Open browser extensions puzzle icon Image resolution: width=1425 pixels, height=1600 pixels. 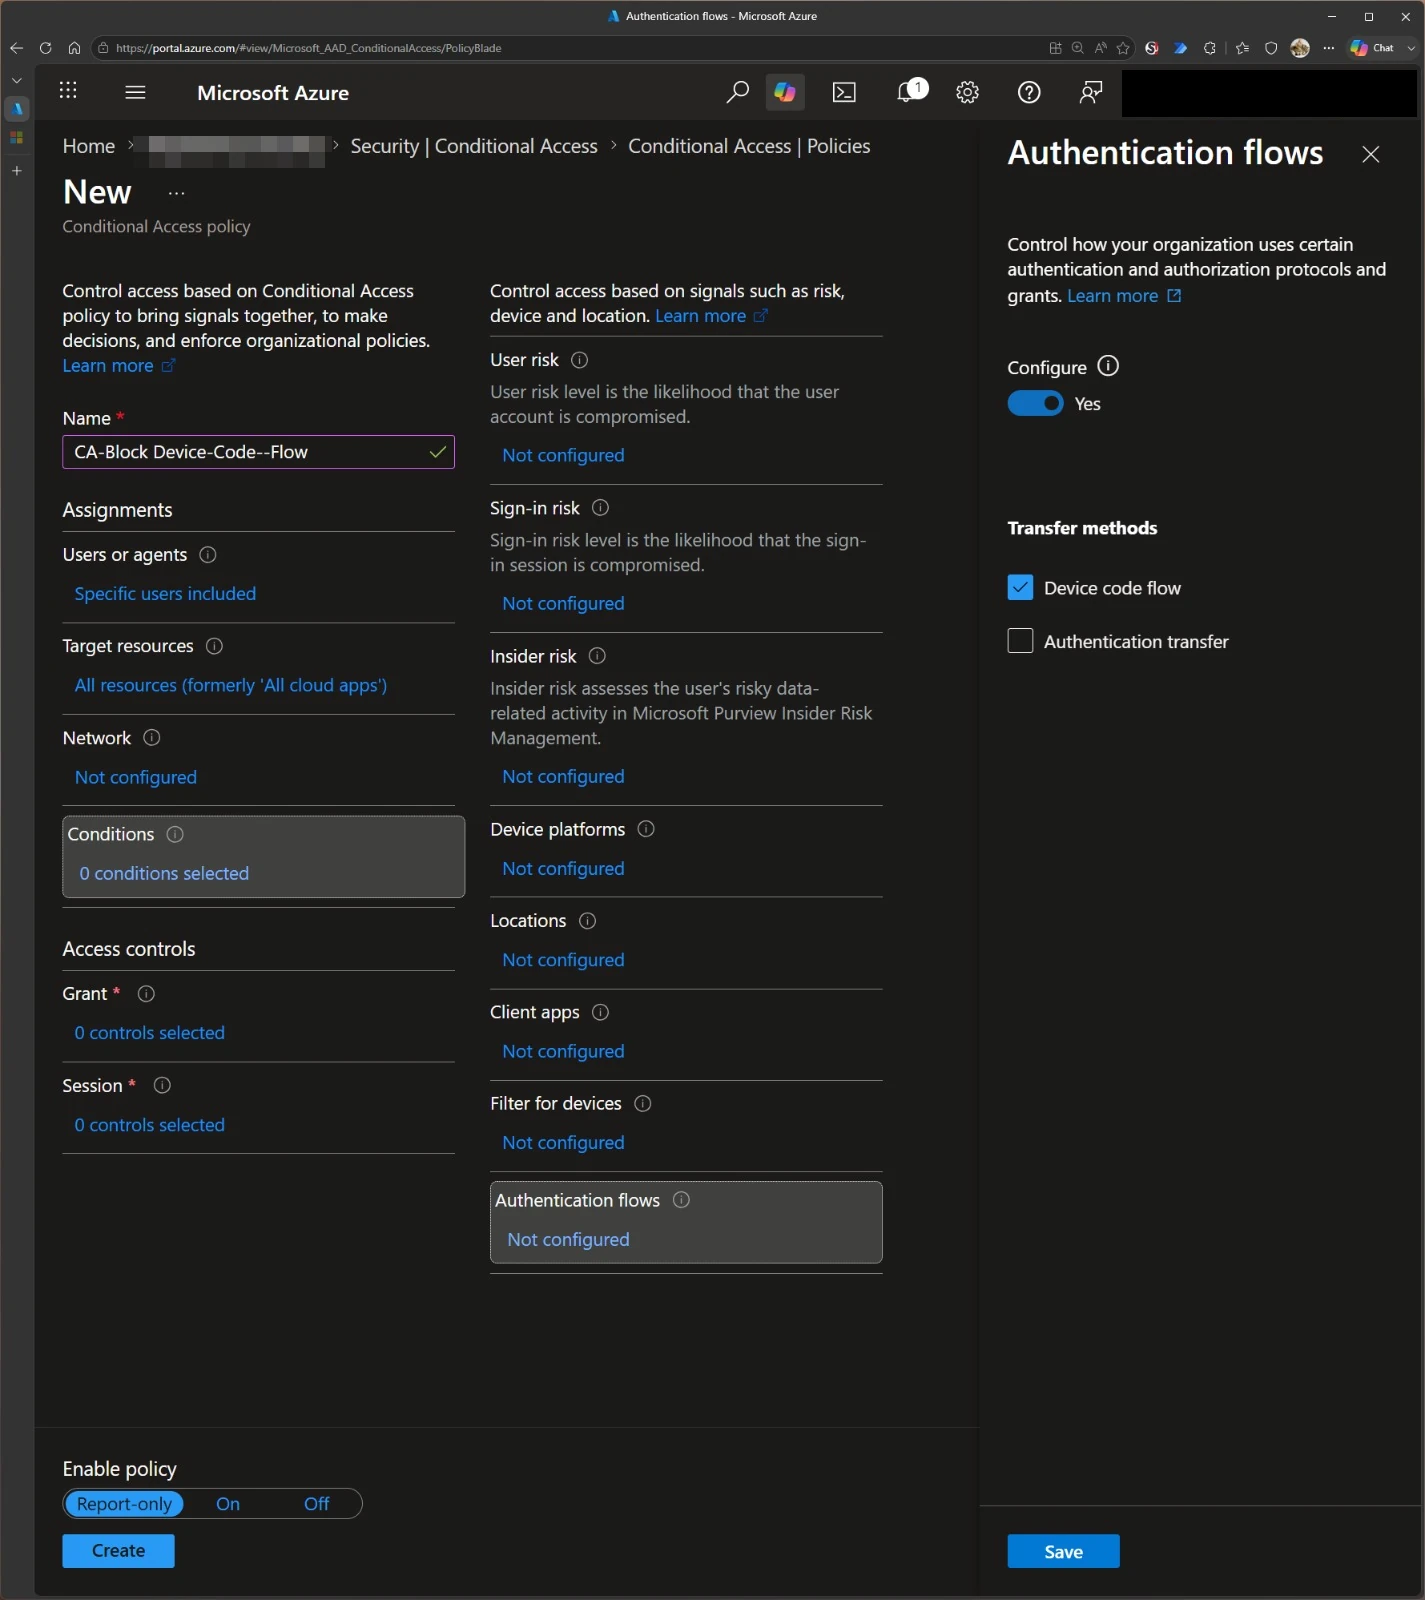(1209, 48)
